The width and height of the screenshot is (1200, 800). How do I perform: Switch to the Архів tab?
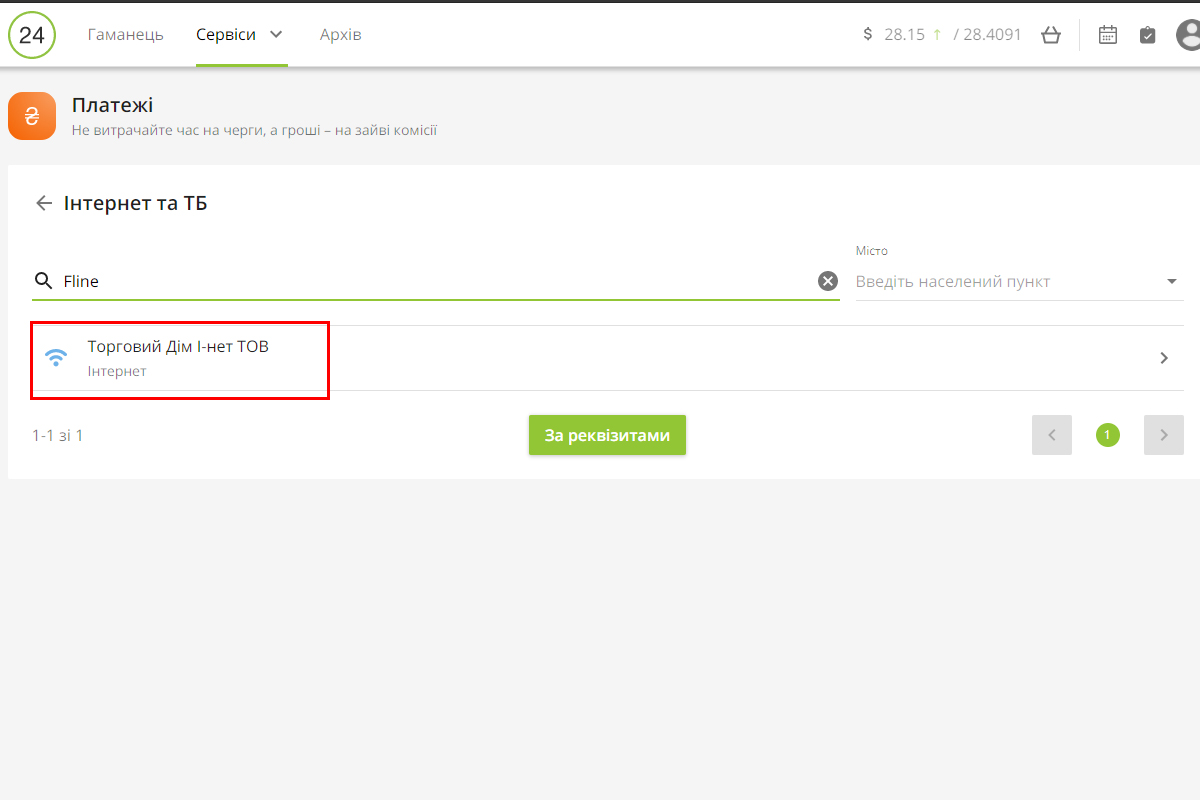340,35
